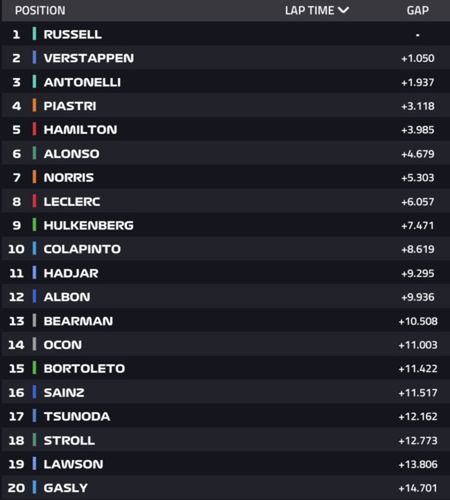Select the POSITION column header
450x500 pixels.
(40, 11)
